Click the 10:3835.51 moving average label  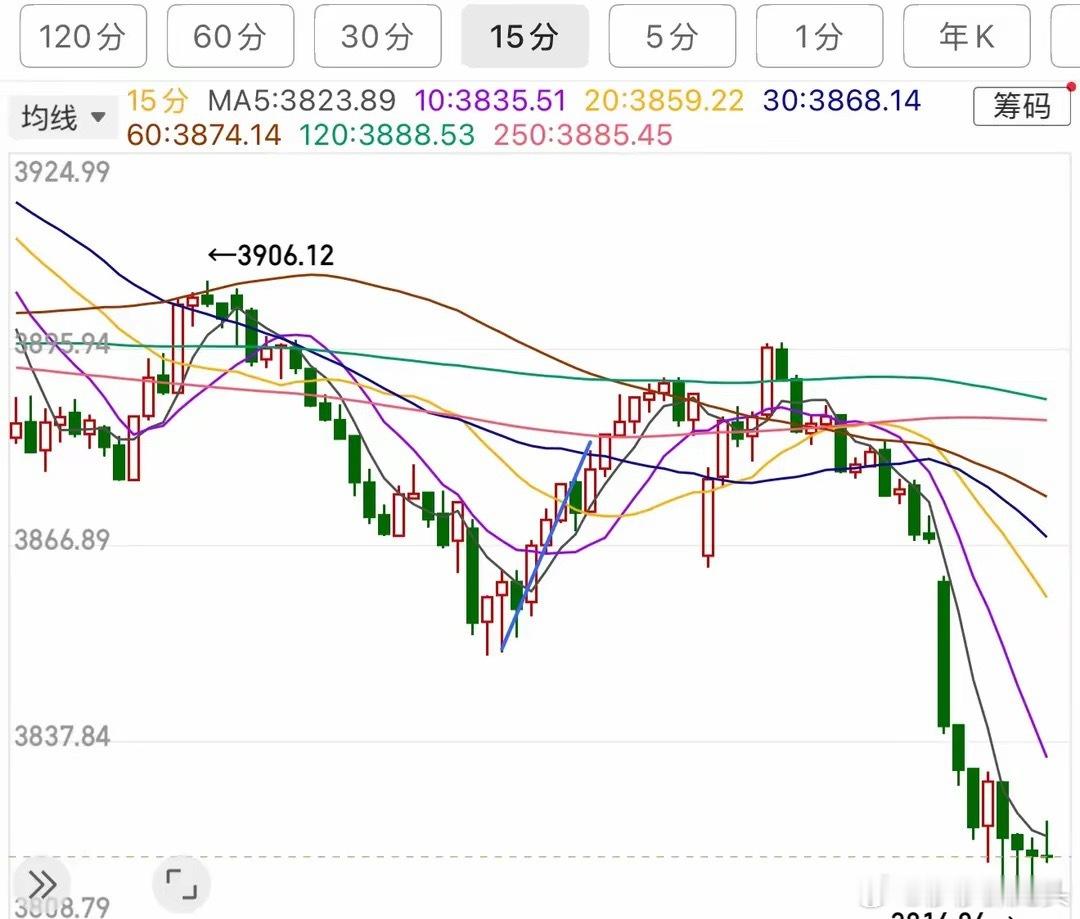tap(490, 101)
